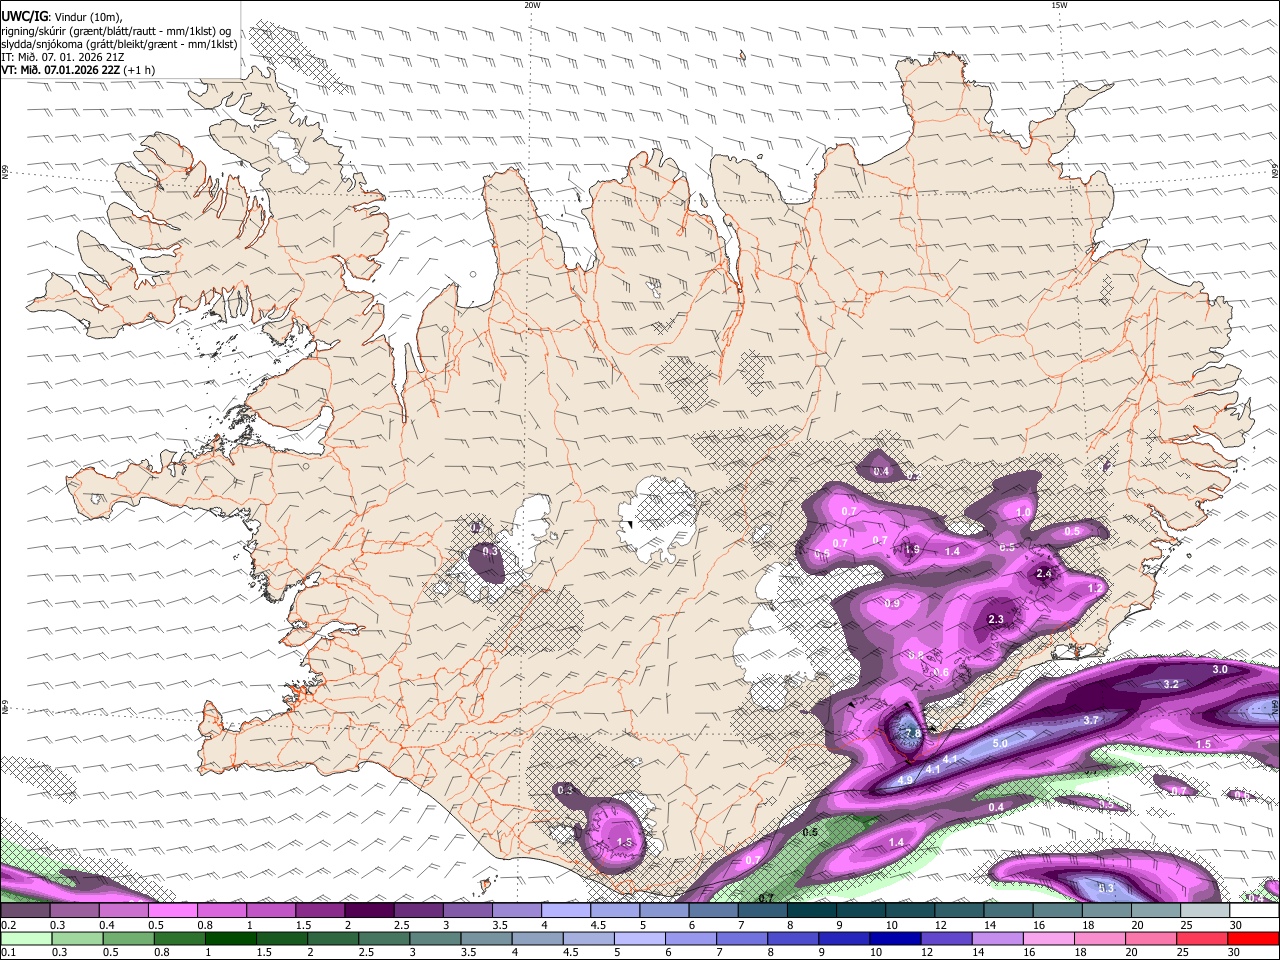Select palest green first swatch, rain legend
This screenshot has height=960, width=1280.
[x=26, y=938]
